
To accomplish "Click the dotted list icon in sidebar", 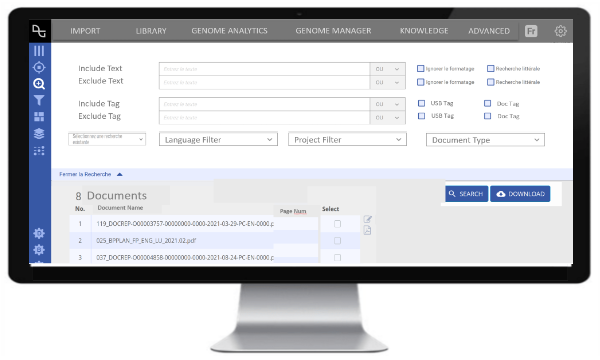I will tap(39, 151).
